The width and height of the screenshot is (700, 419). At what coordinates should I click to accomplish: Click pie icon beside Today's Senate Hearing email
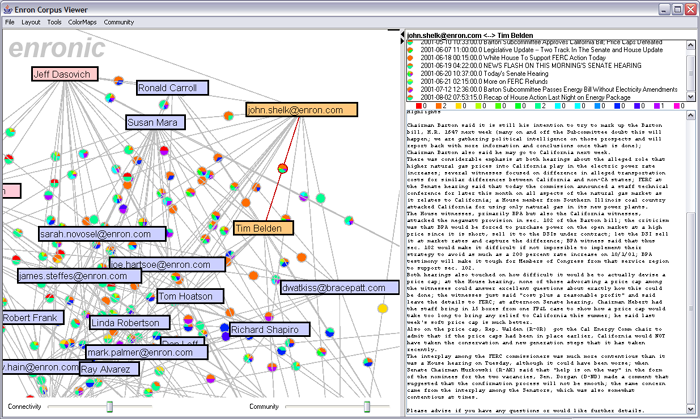(410, 74)
